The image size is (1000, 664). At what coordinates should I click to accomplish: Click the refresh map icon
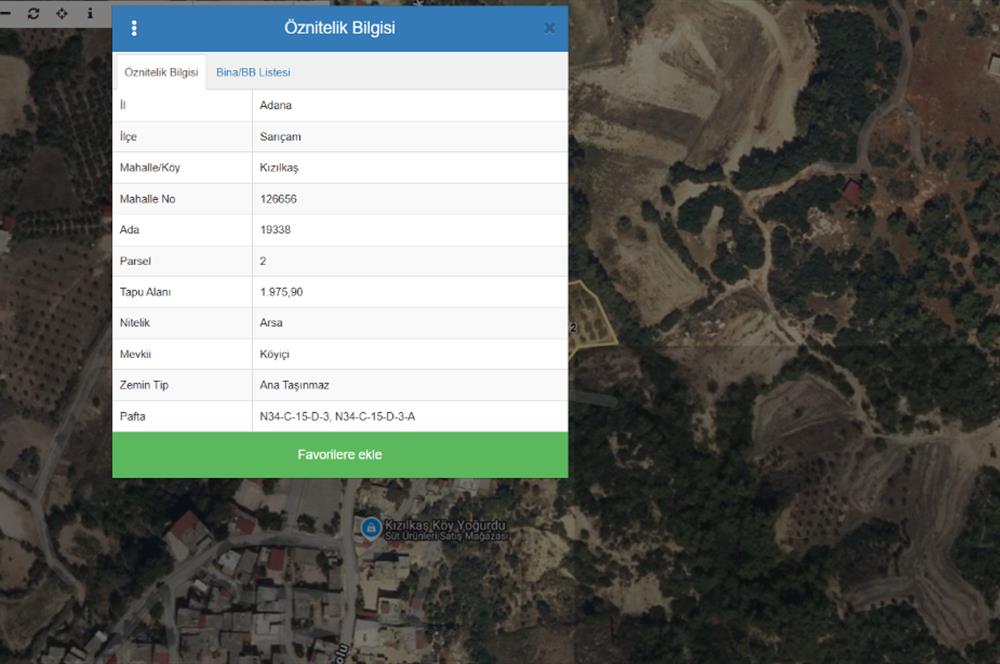33,13
